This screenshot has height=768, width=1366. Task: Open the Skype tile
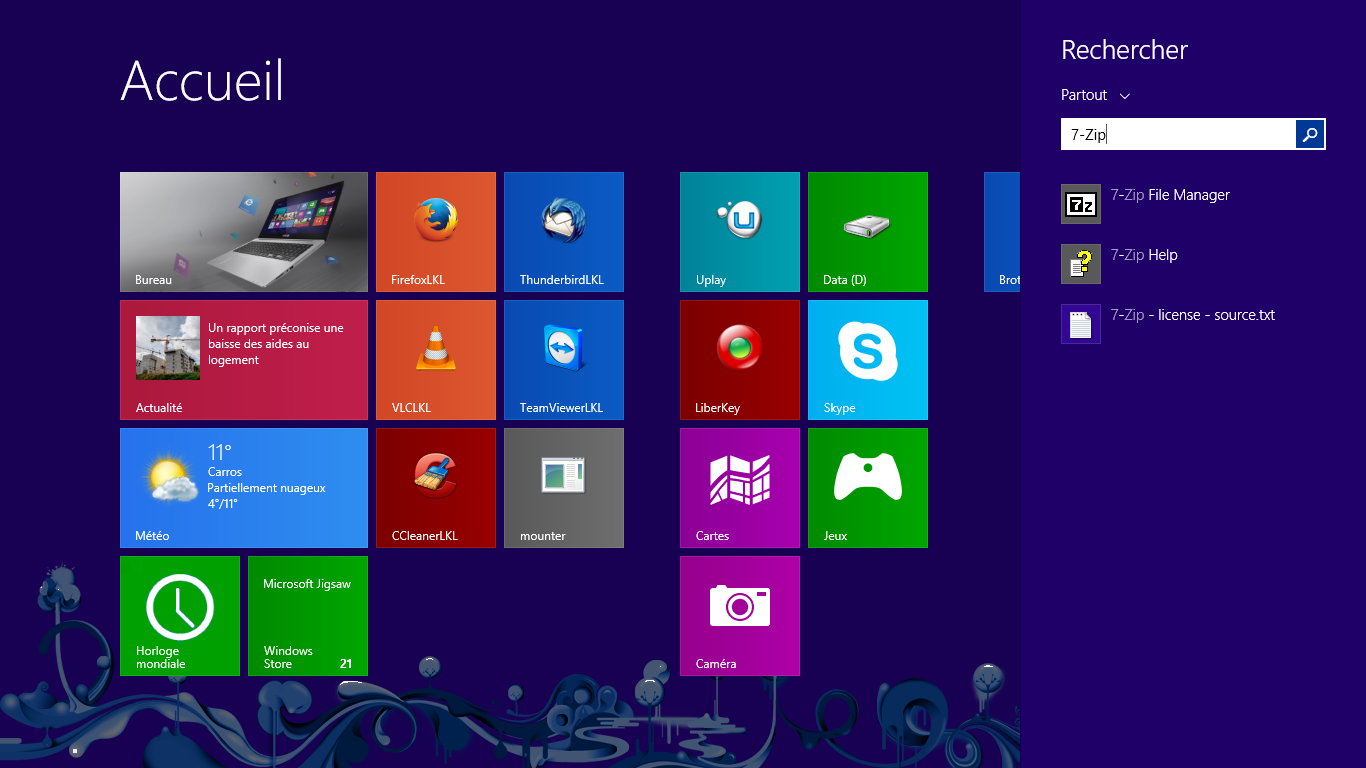pyautogui.click(x=868, y=360)
